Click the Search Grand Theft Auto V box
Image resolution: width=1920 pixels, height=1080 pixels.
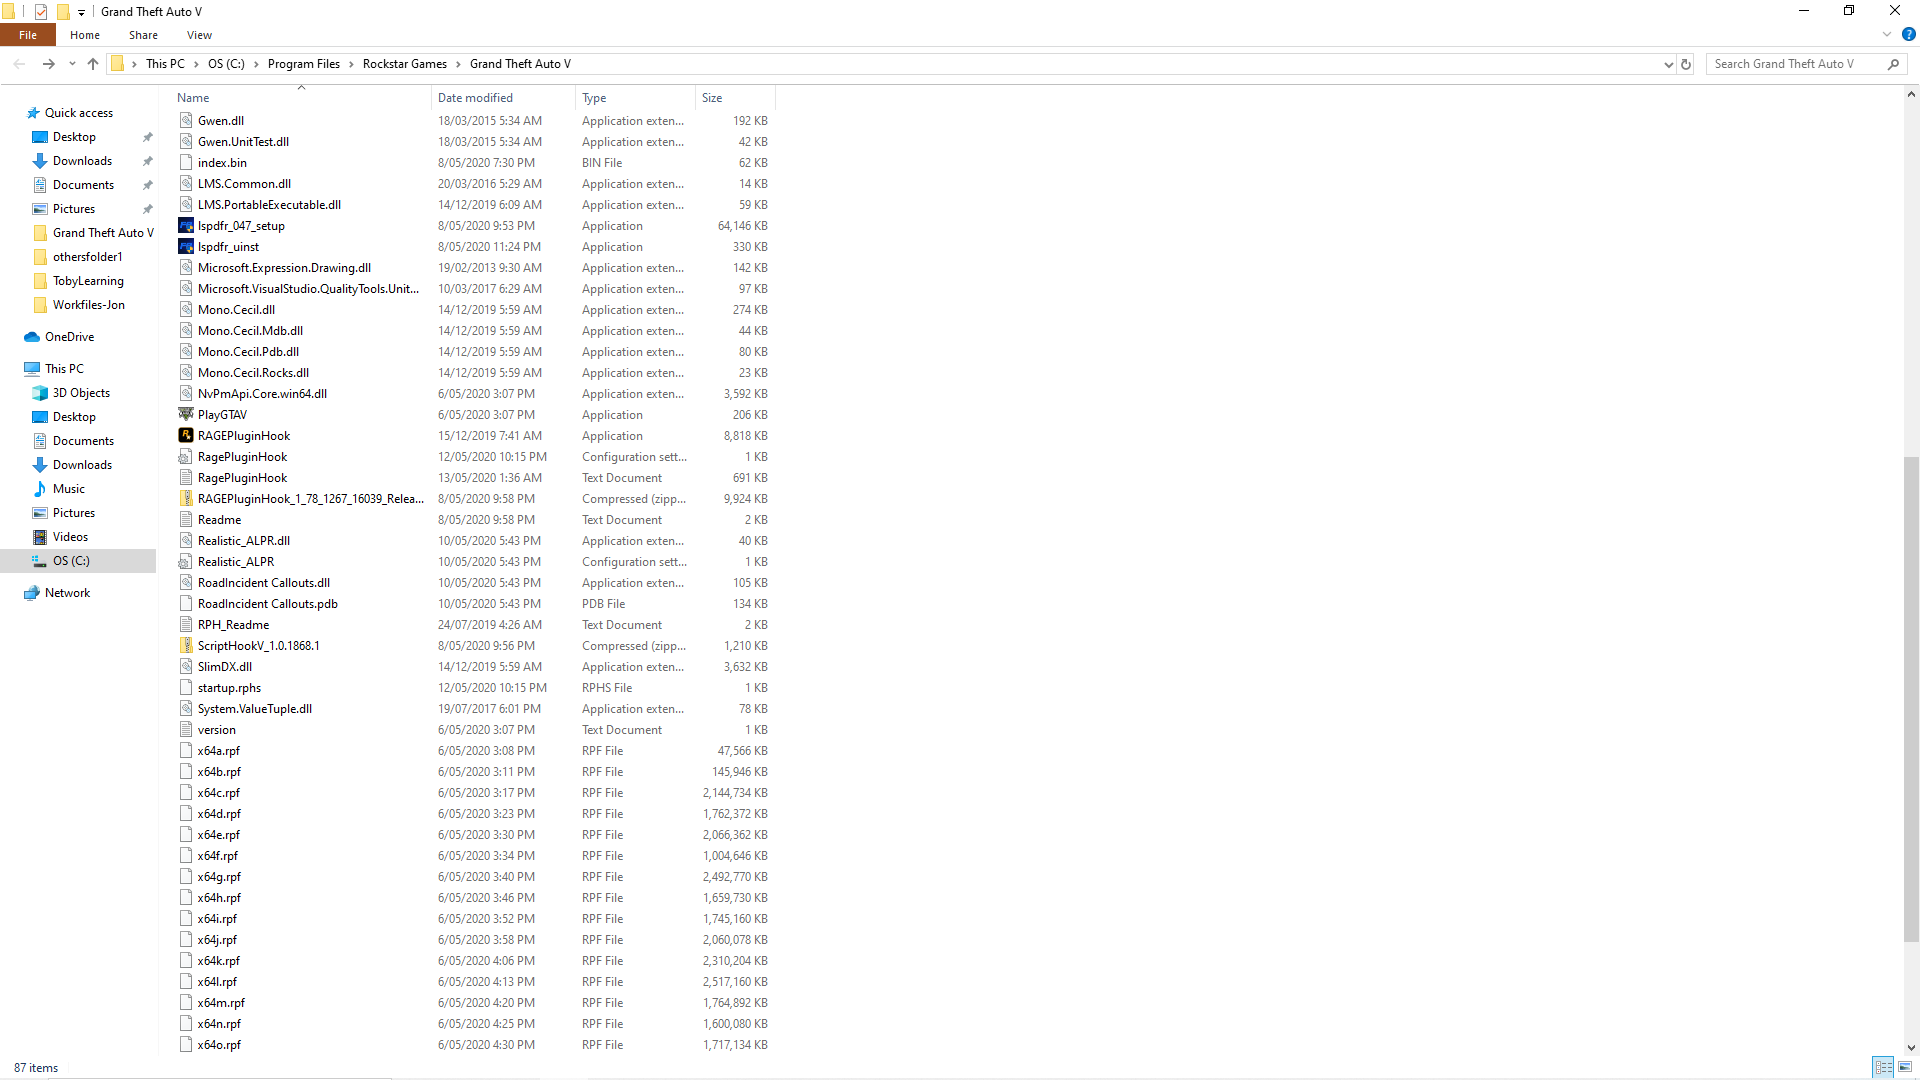point(1796,64)
